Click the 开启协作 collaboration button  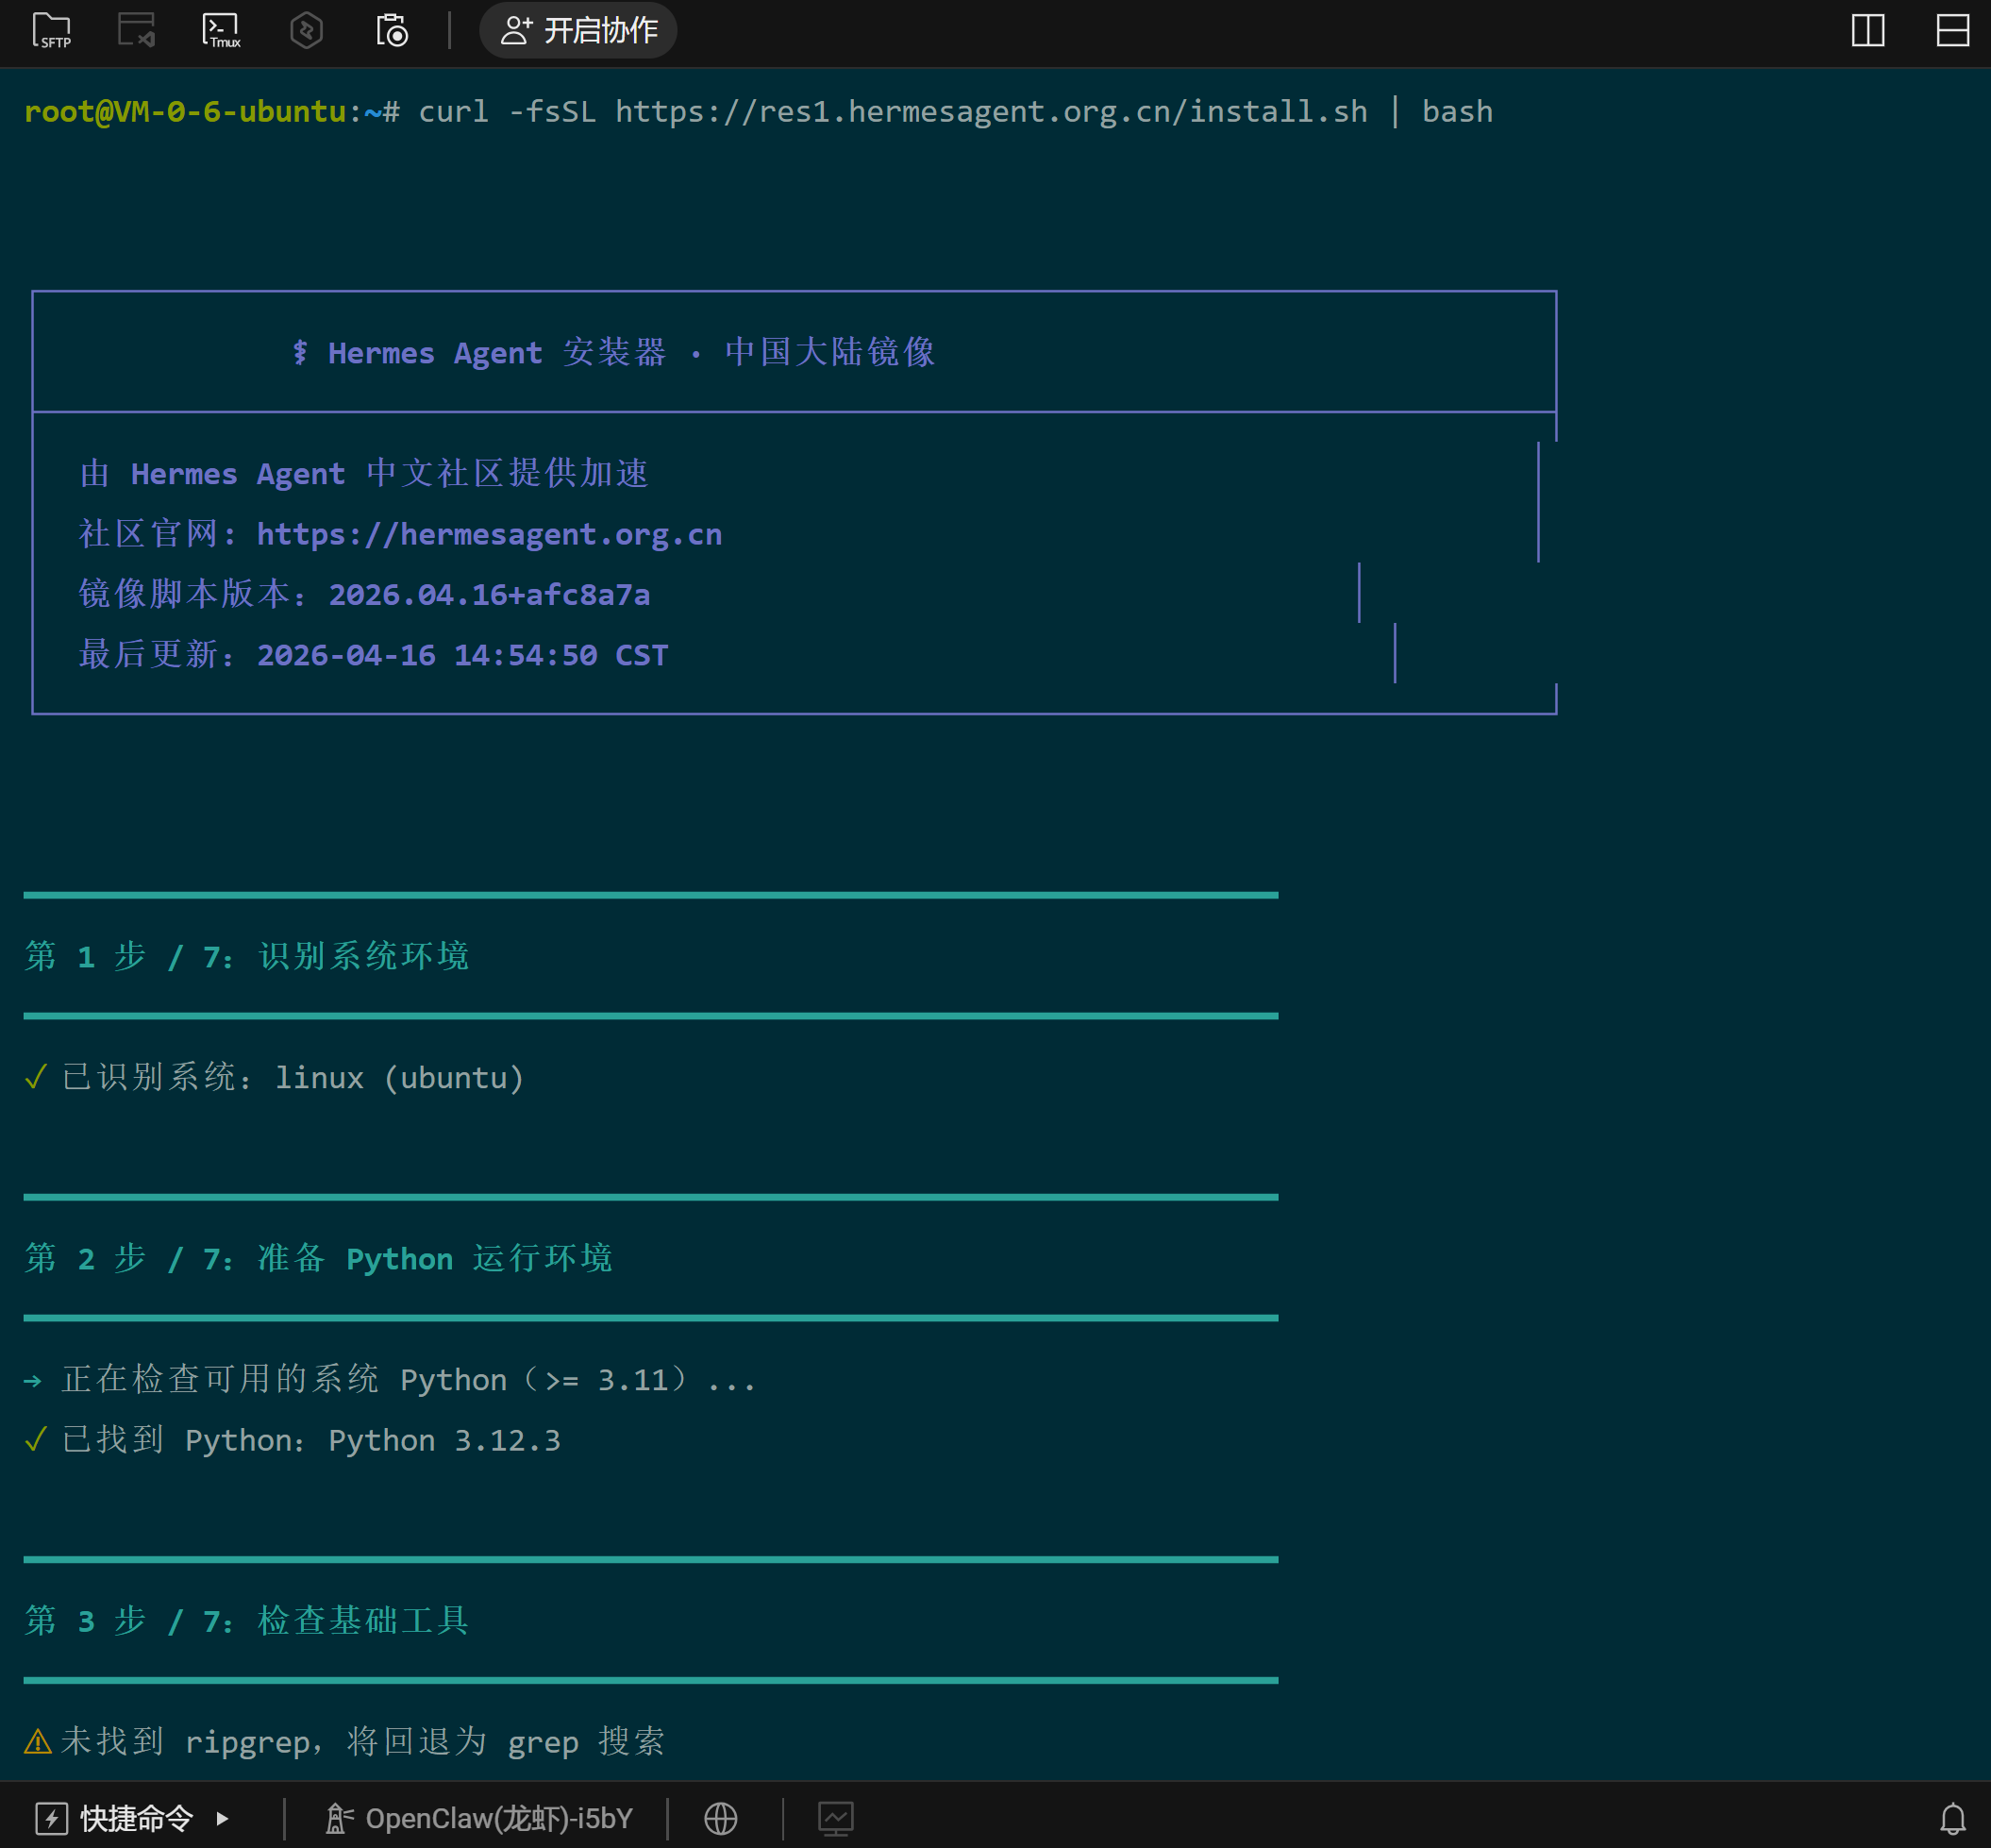(x=578, y=30)
